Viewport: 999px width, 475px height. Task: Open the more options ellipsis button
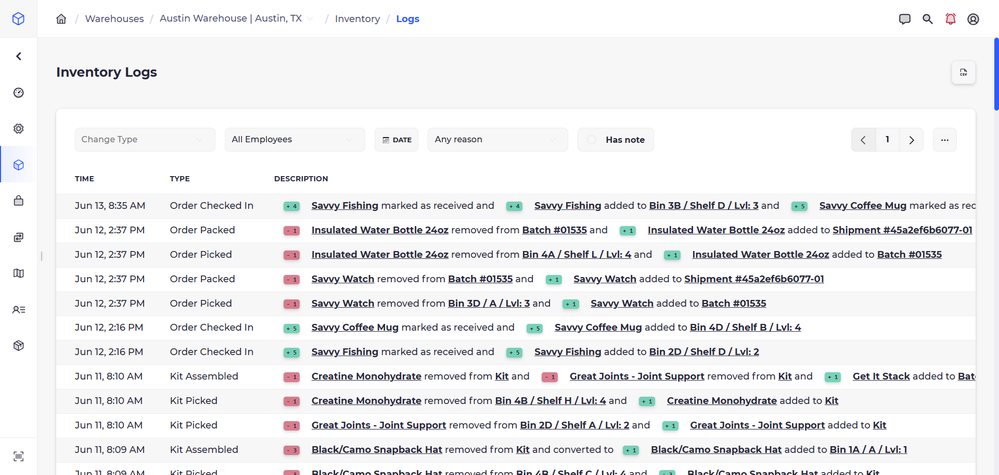(x=945, y=139)
